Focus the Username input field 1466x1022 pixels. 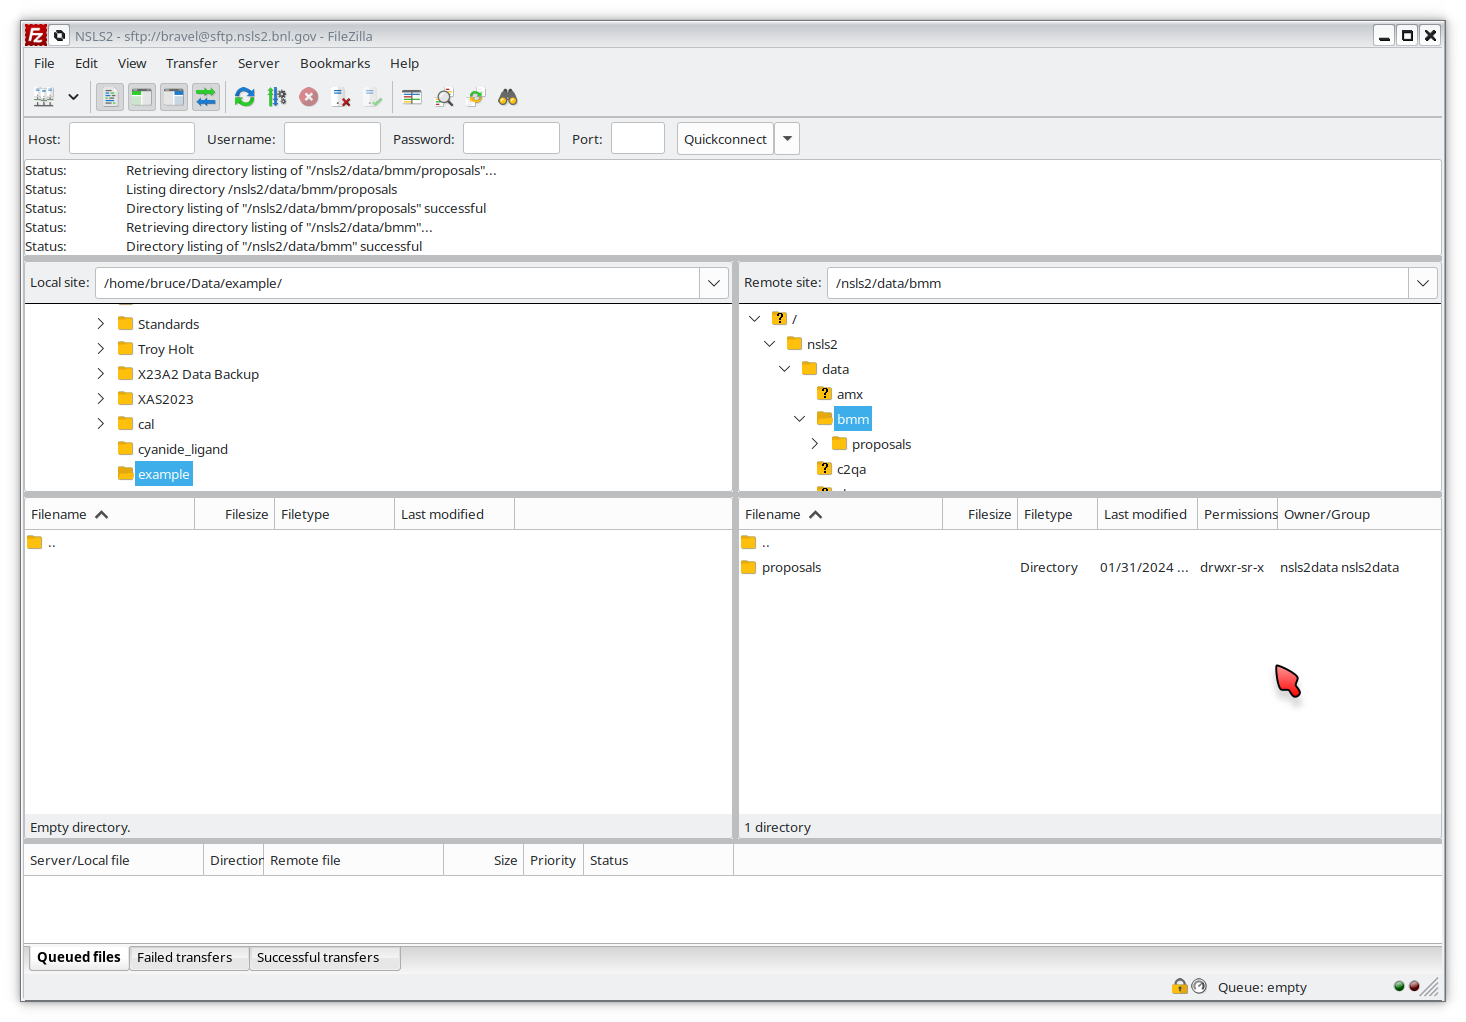click(x=332, y=138)
